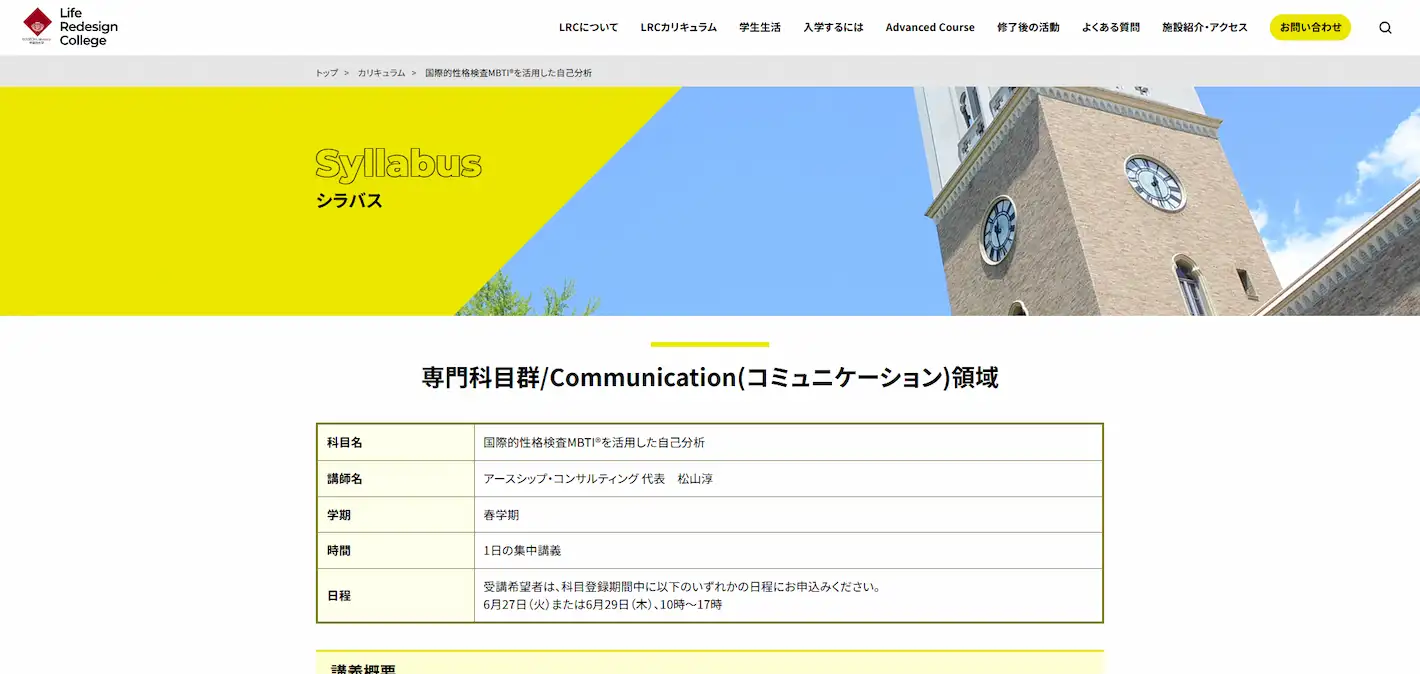The width and height of the screenshot is (1420, 674).
Task: Click the Life Redesign College logo
Action: point(70,27)
